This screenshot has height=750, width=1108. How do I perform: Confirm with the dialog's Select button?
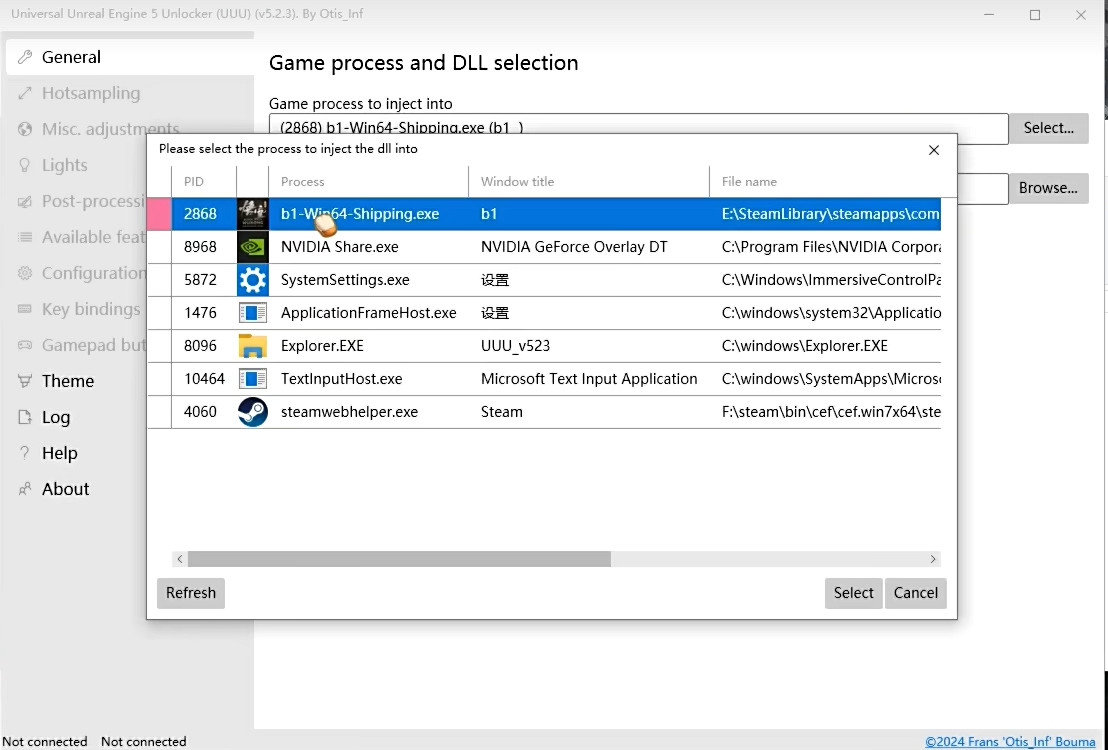853,593
